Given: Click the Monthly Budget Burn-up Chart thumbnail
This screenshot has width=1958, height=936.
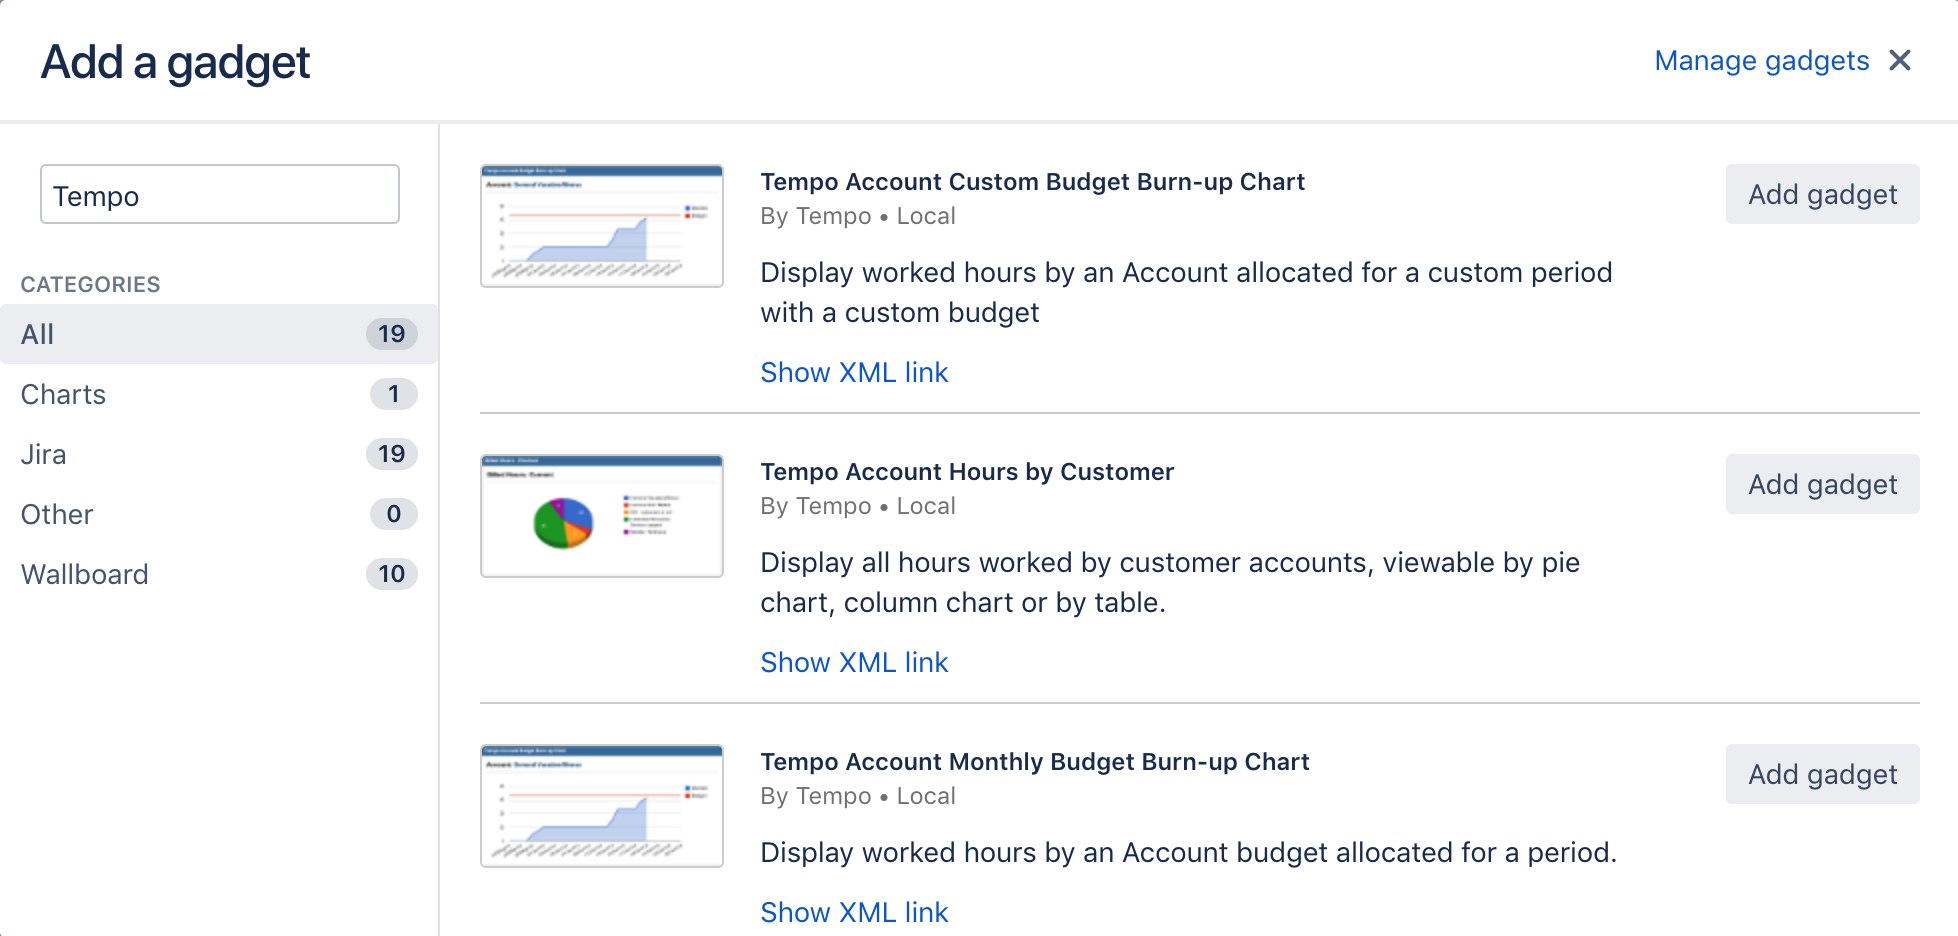Looking at the screenshot, I should coord(602,806).
